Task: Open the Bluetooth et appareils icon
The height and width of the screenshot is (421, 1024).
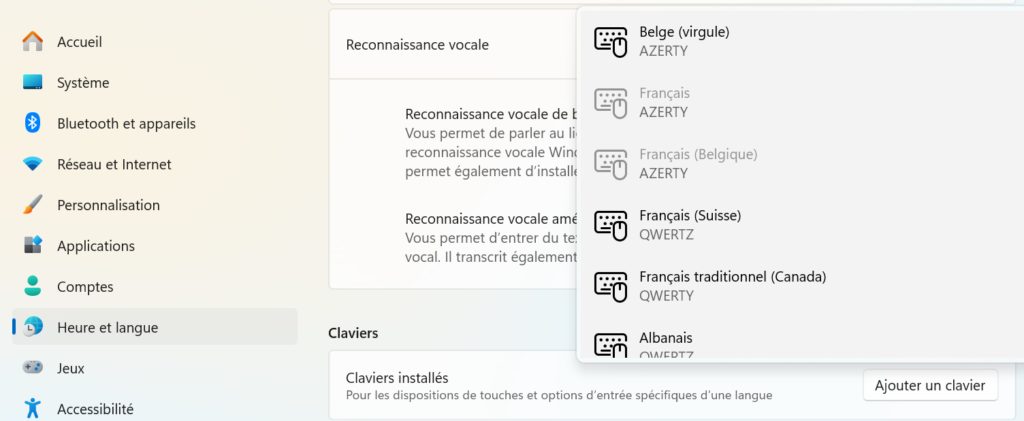Action: coord(32,123)
